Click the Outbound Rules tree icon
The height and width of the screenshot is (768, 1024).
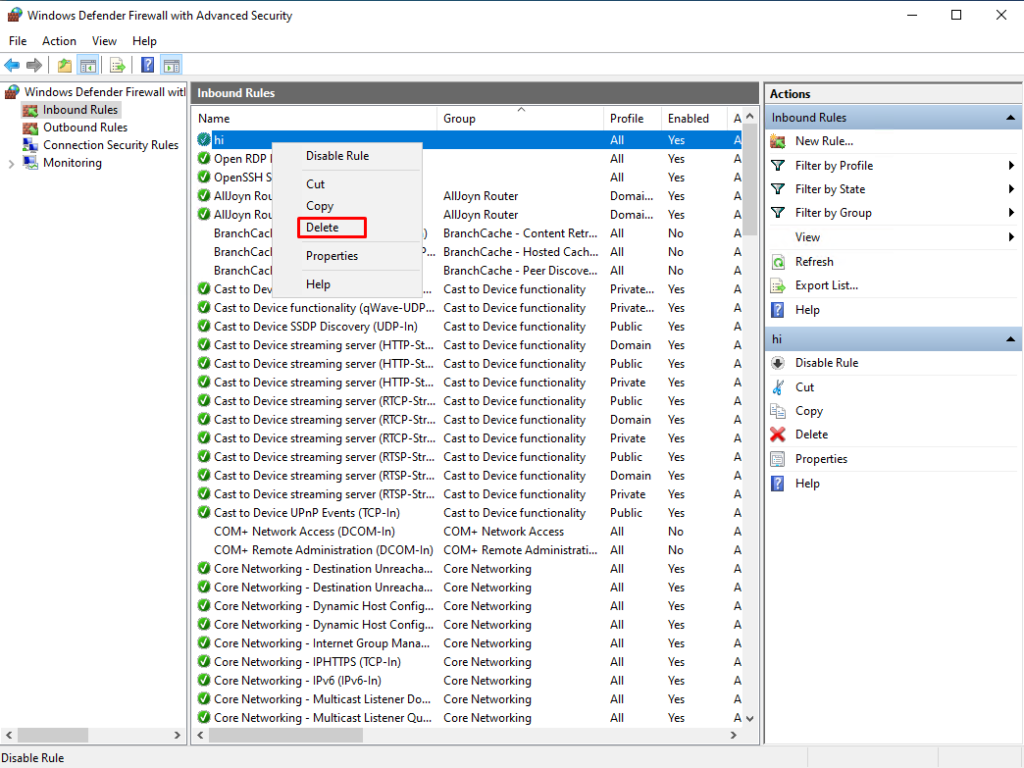30,127
